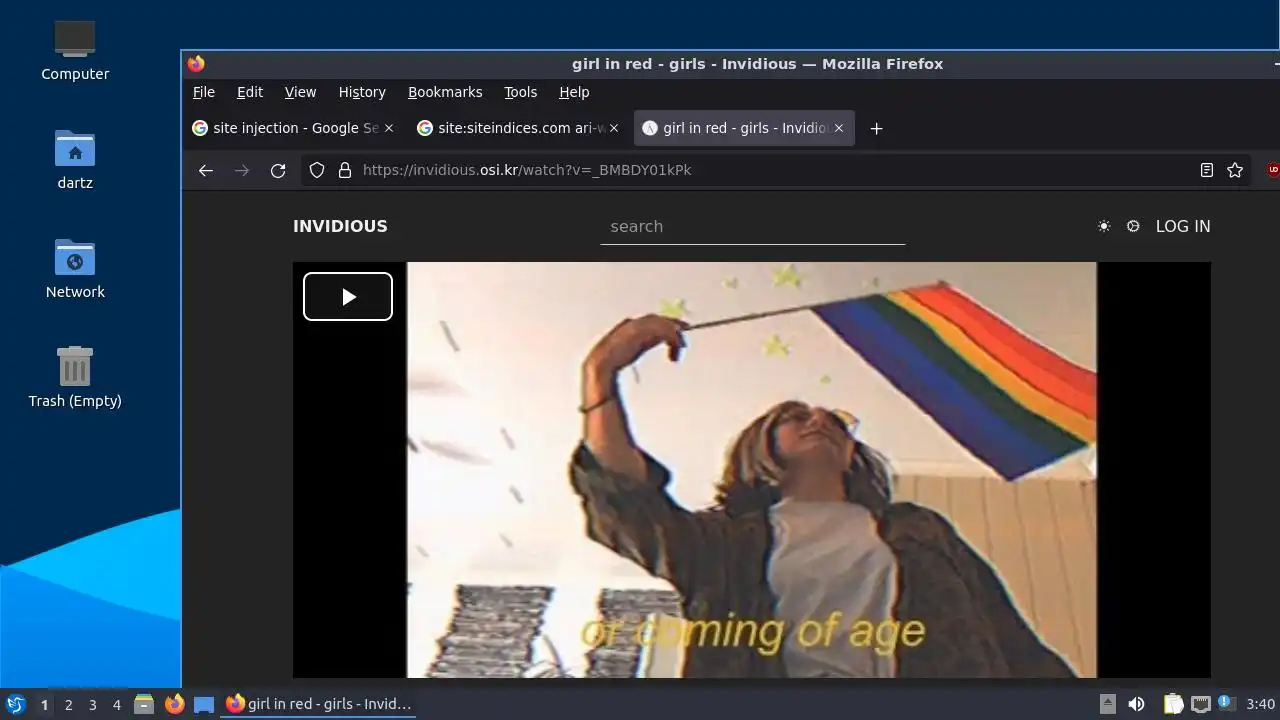The height and width of the screenshot is (720, 1280).
Task: Click the show desktop taskbar icon
Action: point(204,704)
